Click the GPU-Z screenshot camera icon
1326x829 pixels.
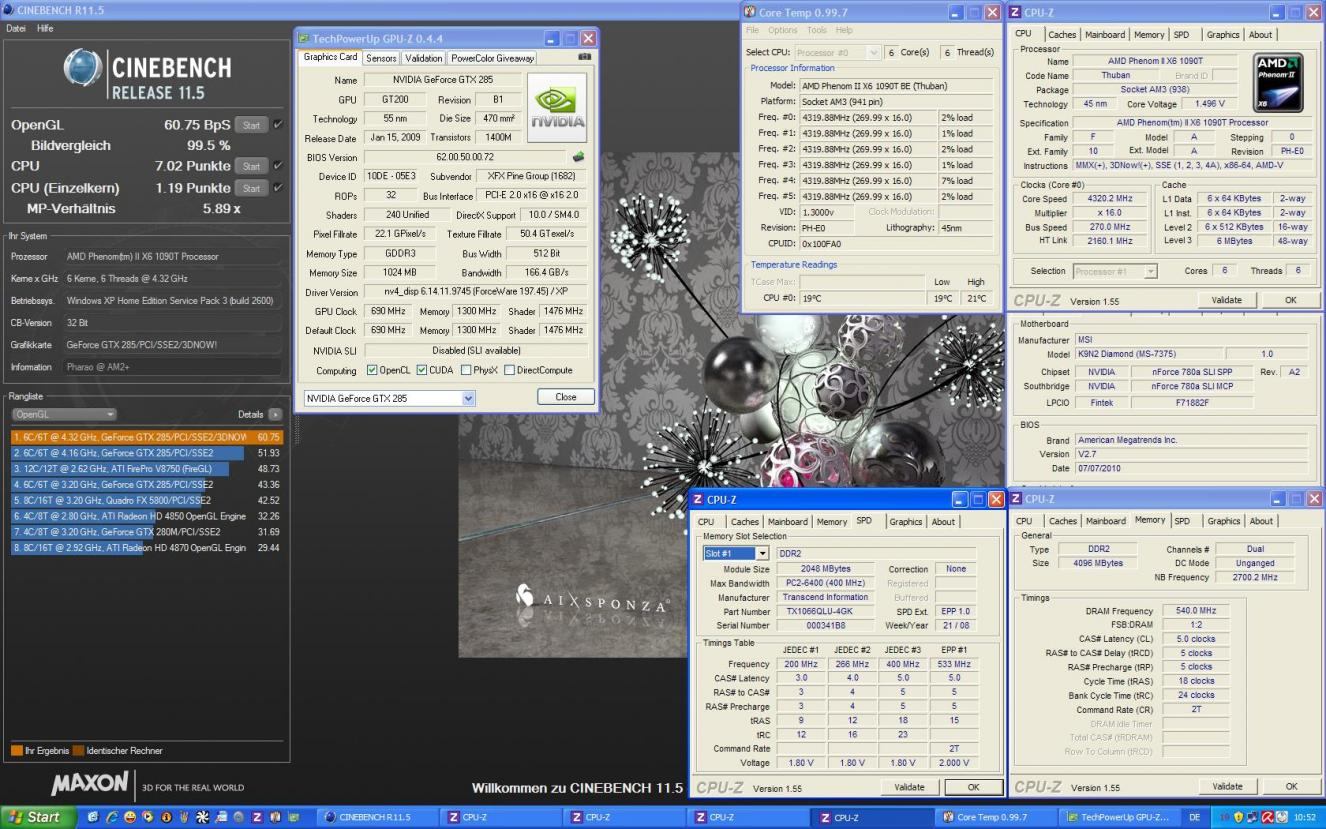[x=584, y=57]
